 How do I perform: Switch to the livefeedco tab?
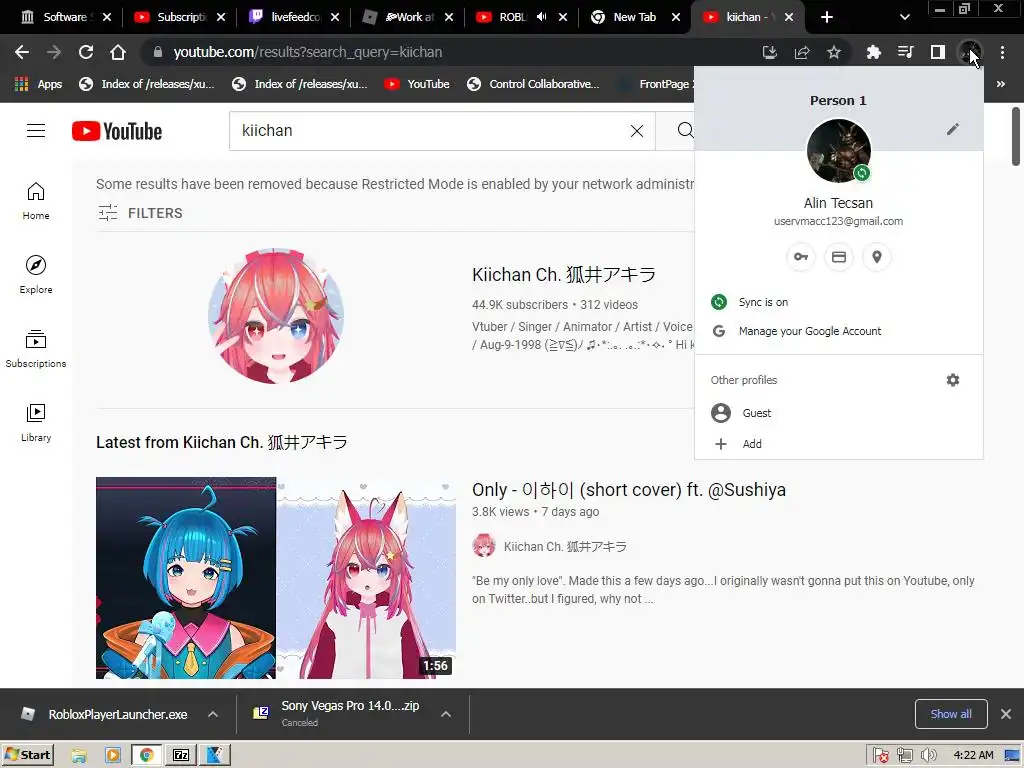click(x=295, y=17)
